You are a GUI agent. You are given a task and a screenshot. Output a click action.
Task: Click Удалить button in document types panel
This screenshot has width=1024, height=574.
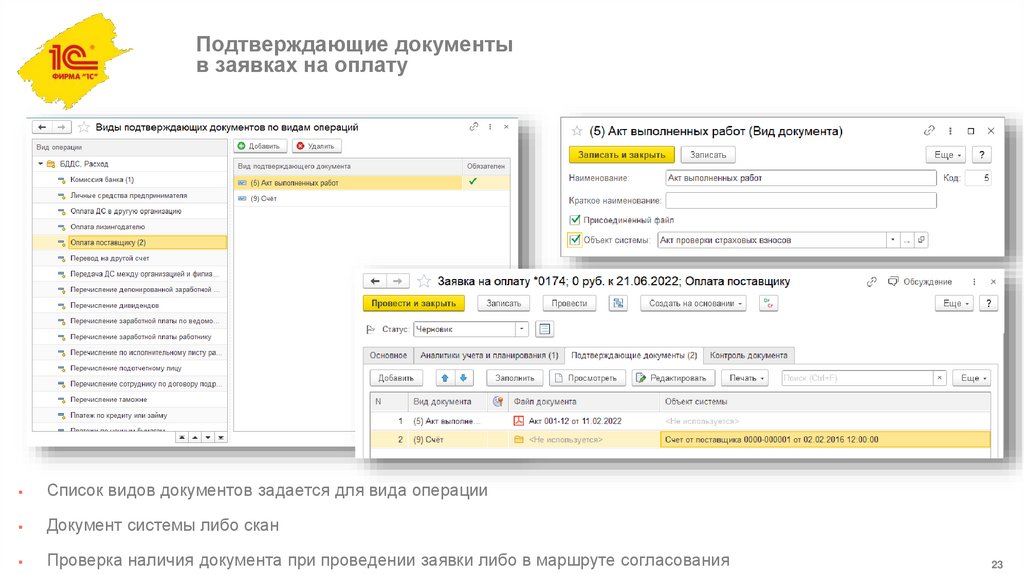click(317, 146)
